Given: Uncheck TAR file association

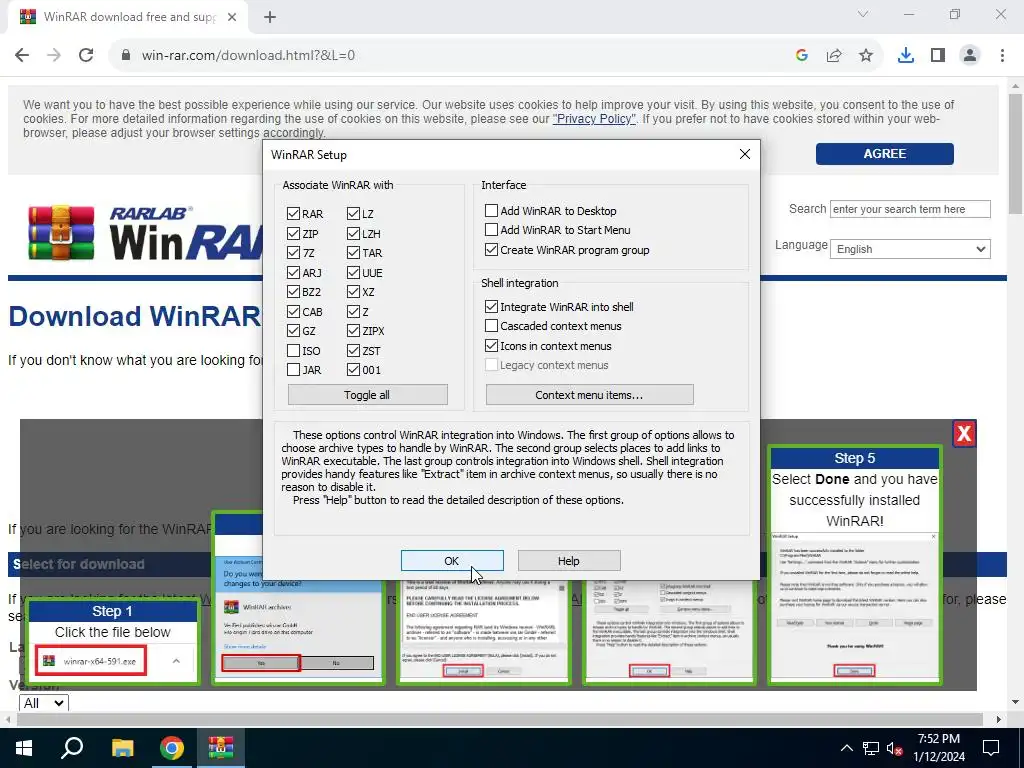Looking at the screenshot, I should coord(353,253).
